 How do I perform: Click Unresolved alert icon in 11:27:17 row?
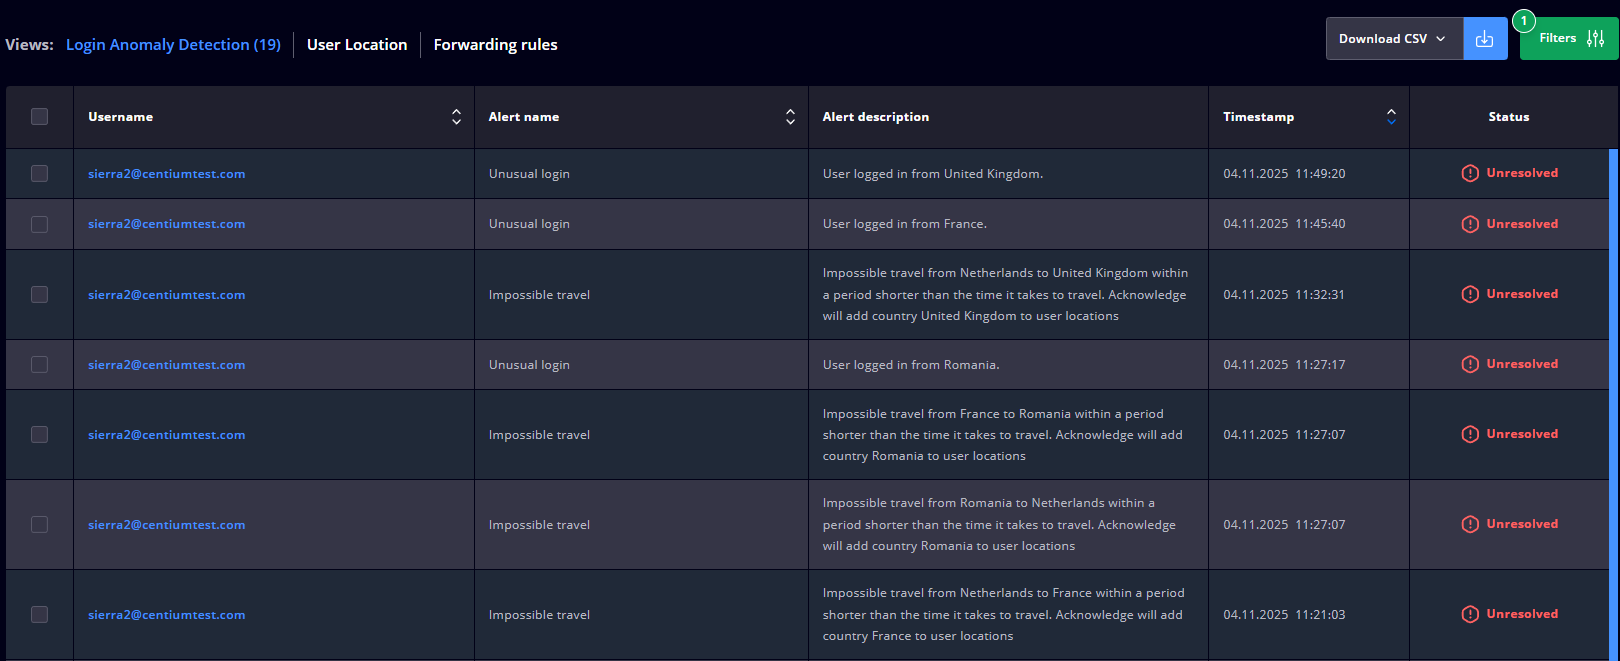pyautogui.click(x=1470, y=364)
